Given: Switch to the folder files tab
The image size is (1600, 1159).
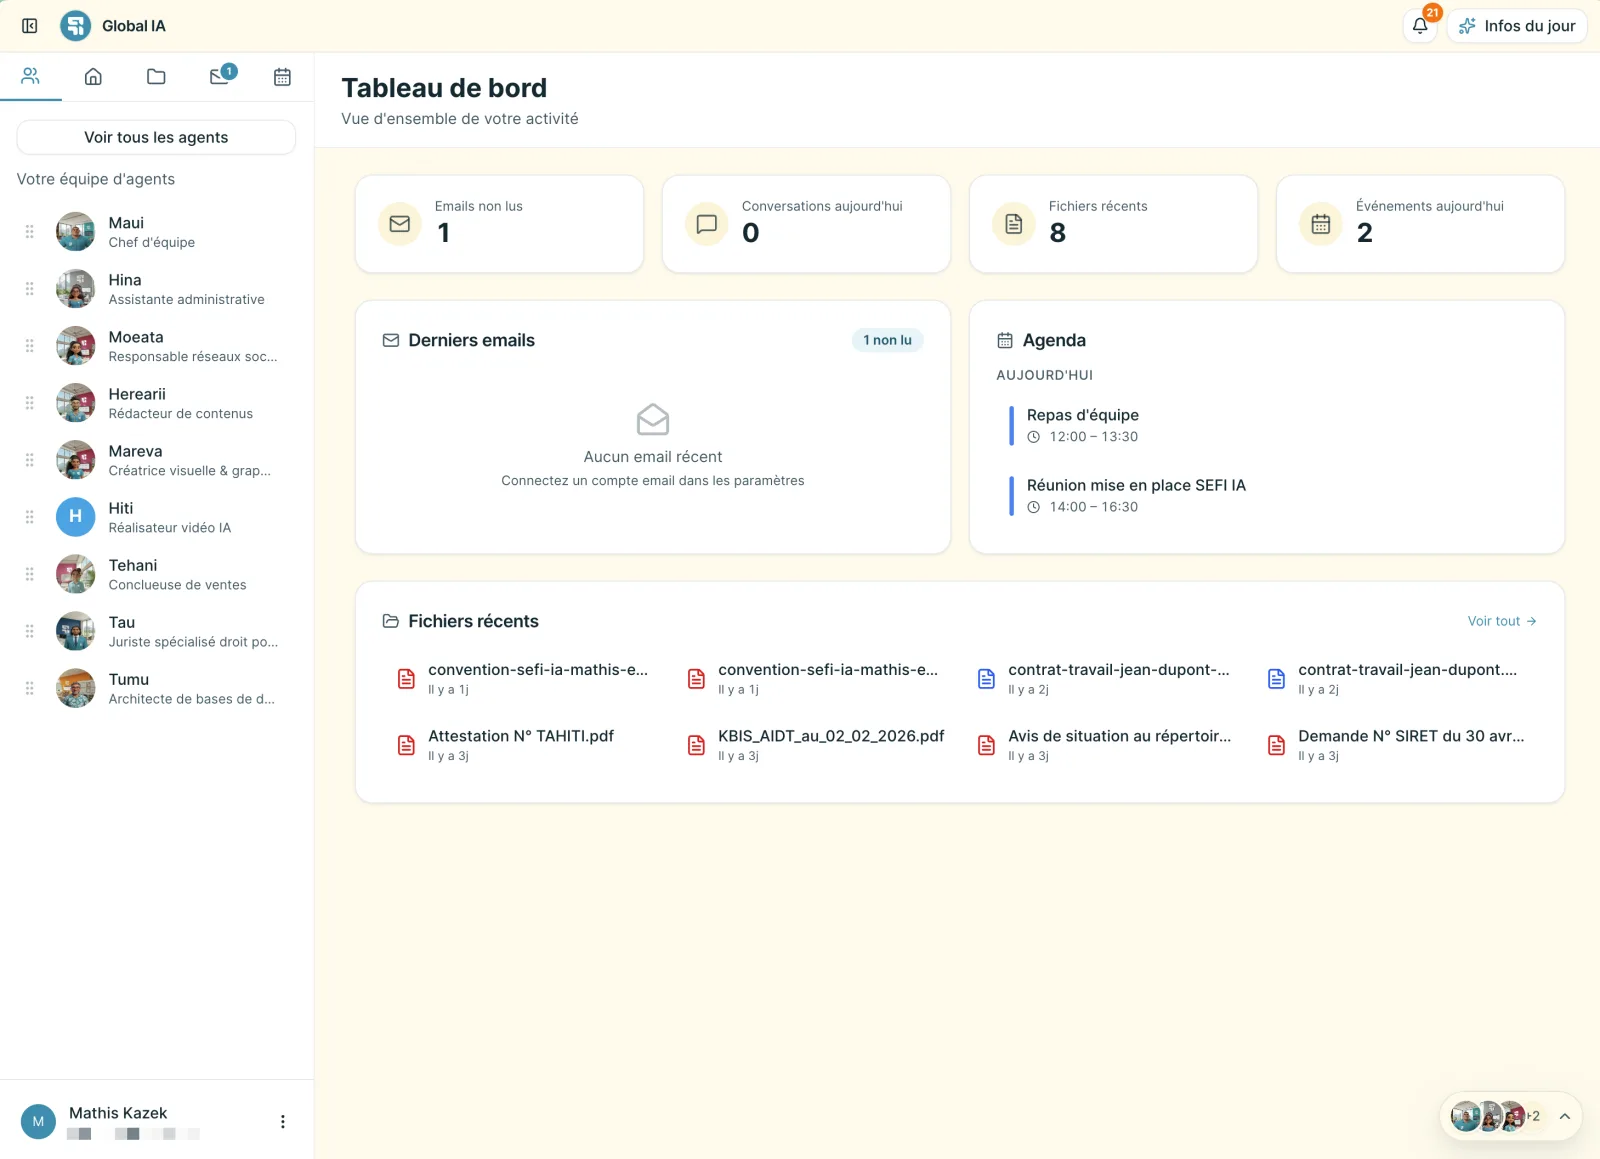Looking at the screenshot, I should [x=156, y=76].
